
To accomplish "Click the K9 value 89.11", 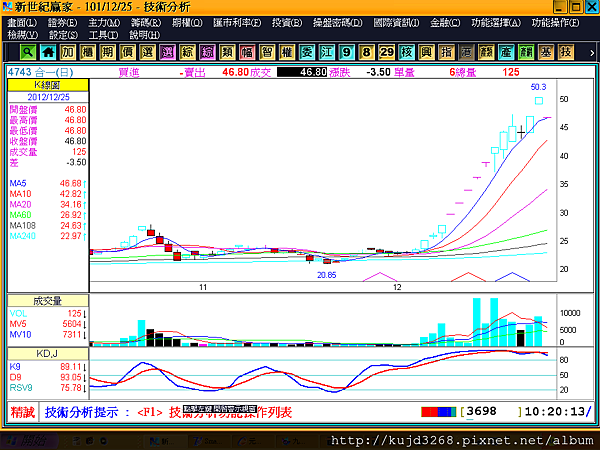I will 71,367.
